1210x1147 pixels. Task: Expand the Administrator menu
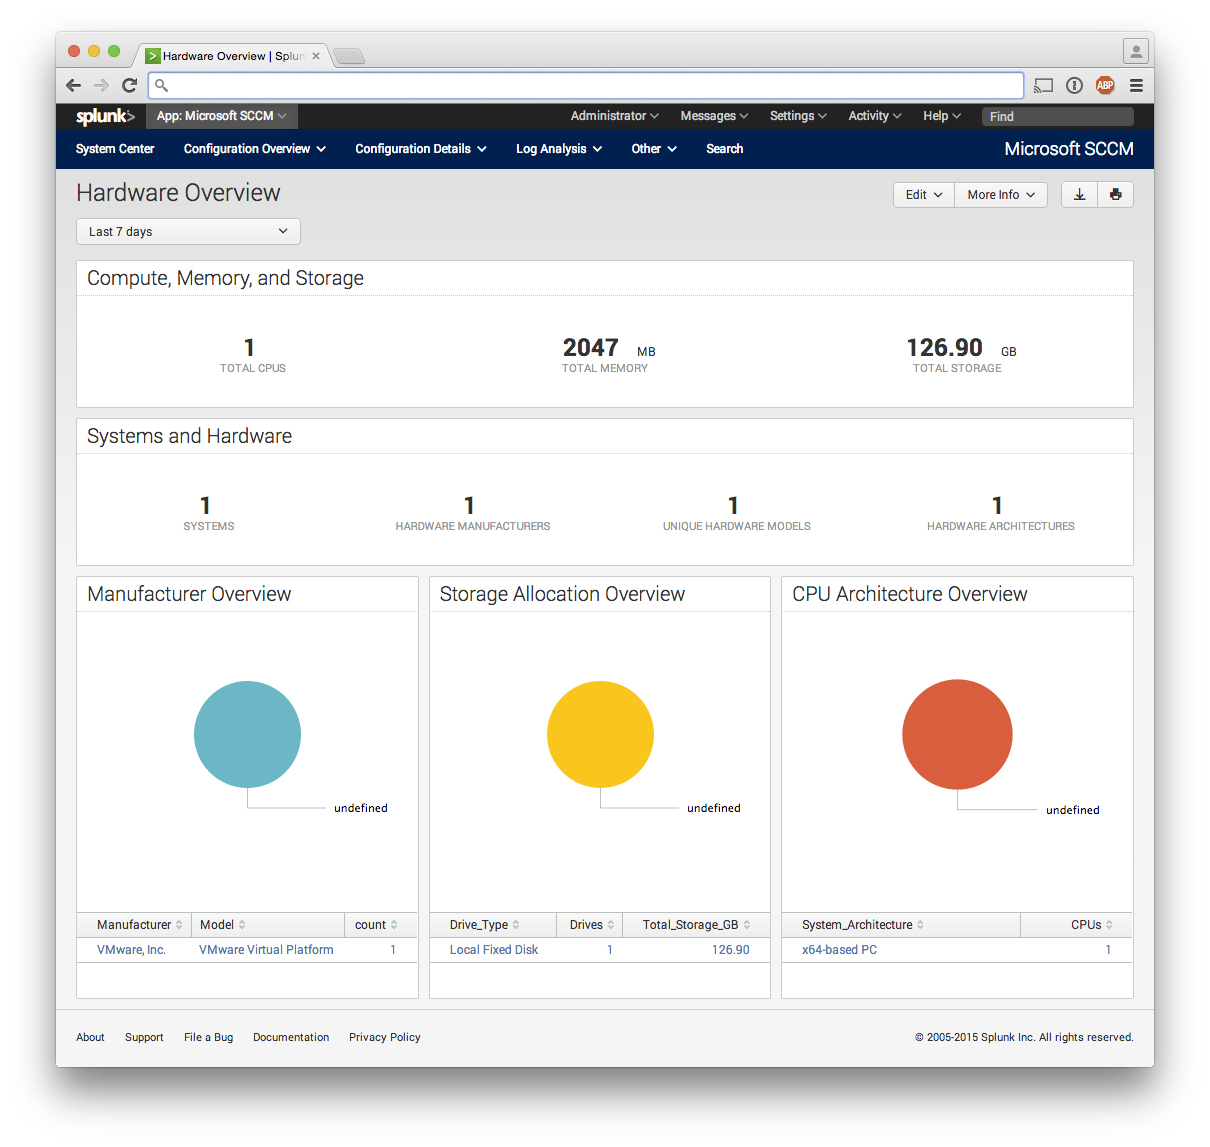click(x=614, y=116)
